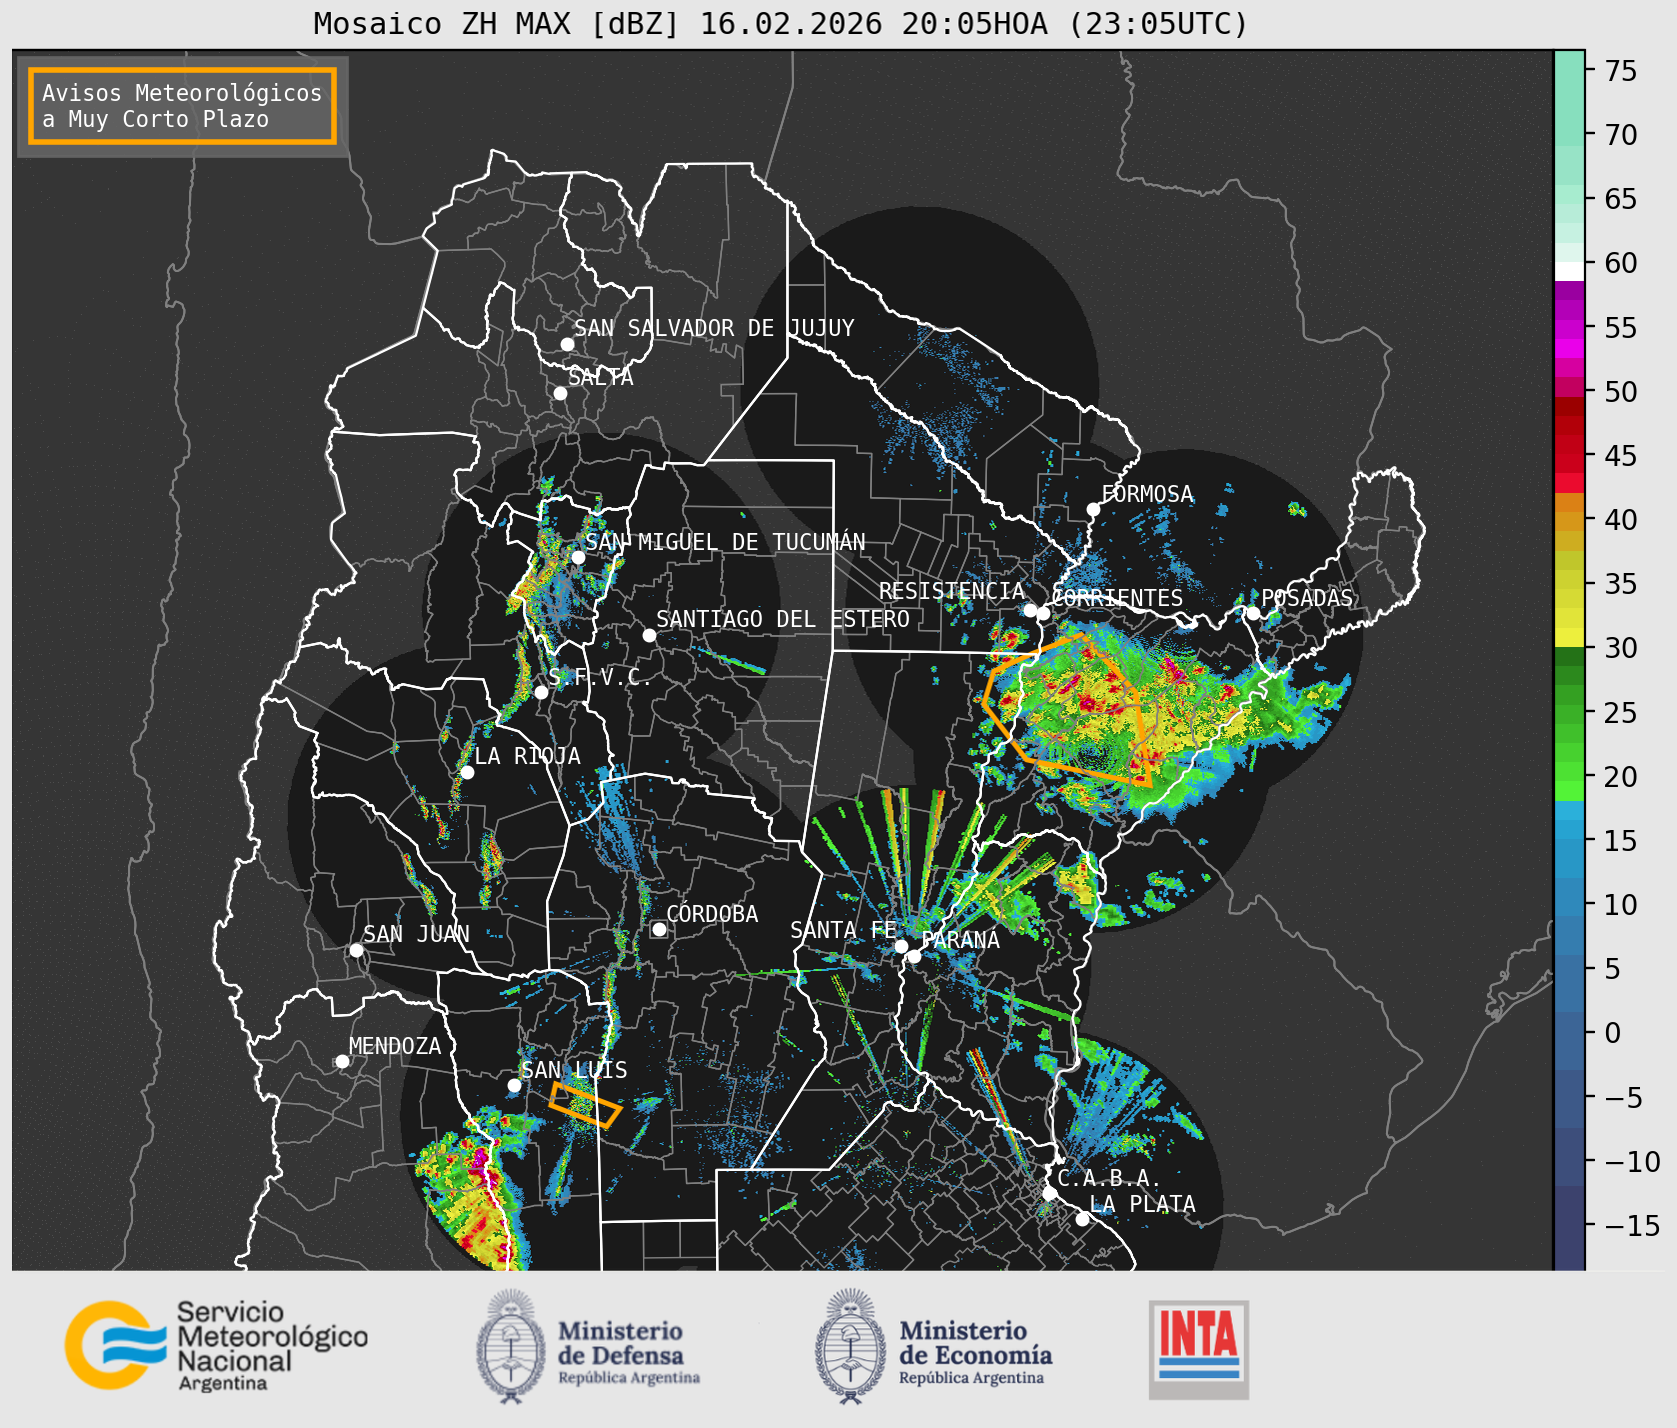Click the La Plata city marker dot
The width and height of the screenshot is (1677, 1428).
pos(1082,1219)
